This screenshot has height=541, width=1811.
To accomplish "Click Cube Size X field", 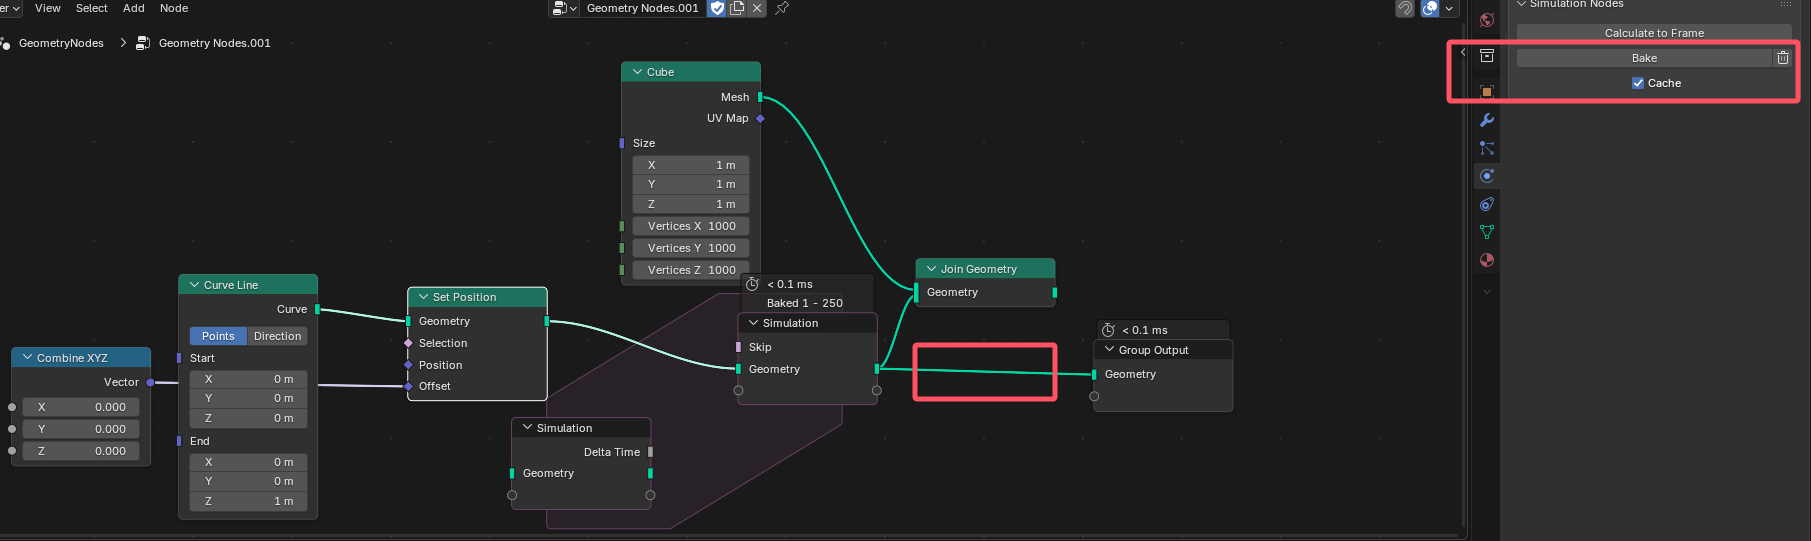I will 690,165.
